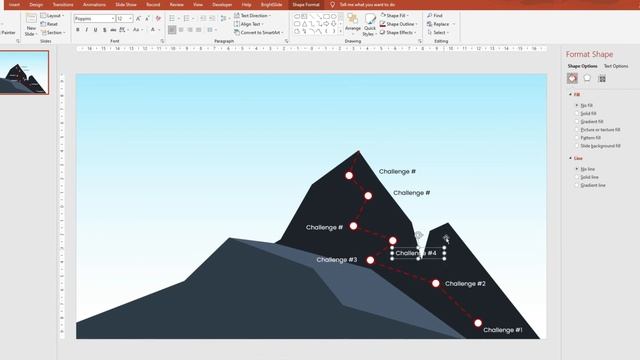Click Tell me what you want lightbulb
640x360 pixels.
tap(332, 4)
